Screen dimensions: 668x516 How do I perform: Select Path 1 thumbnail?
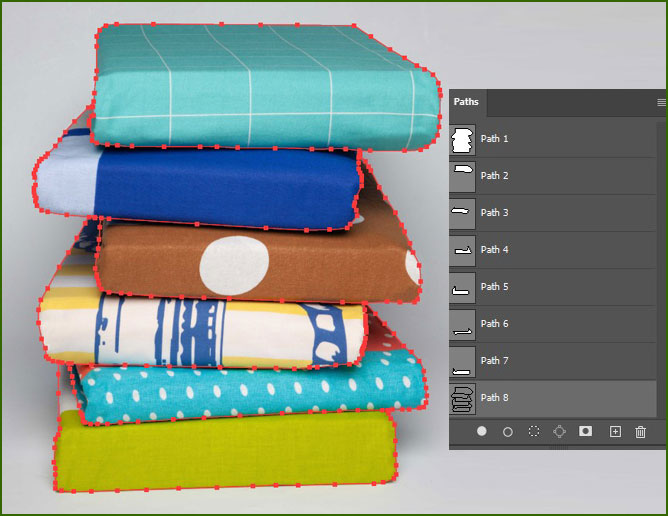463,139
